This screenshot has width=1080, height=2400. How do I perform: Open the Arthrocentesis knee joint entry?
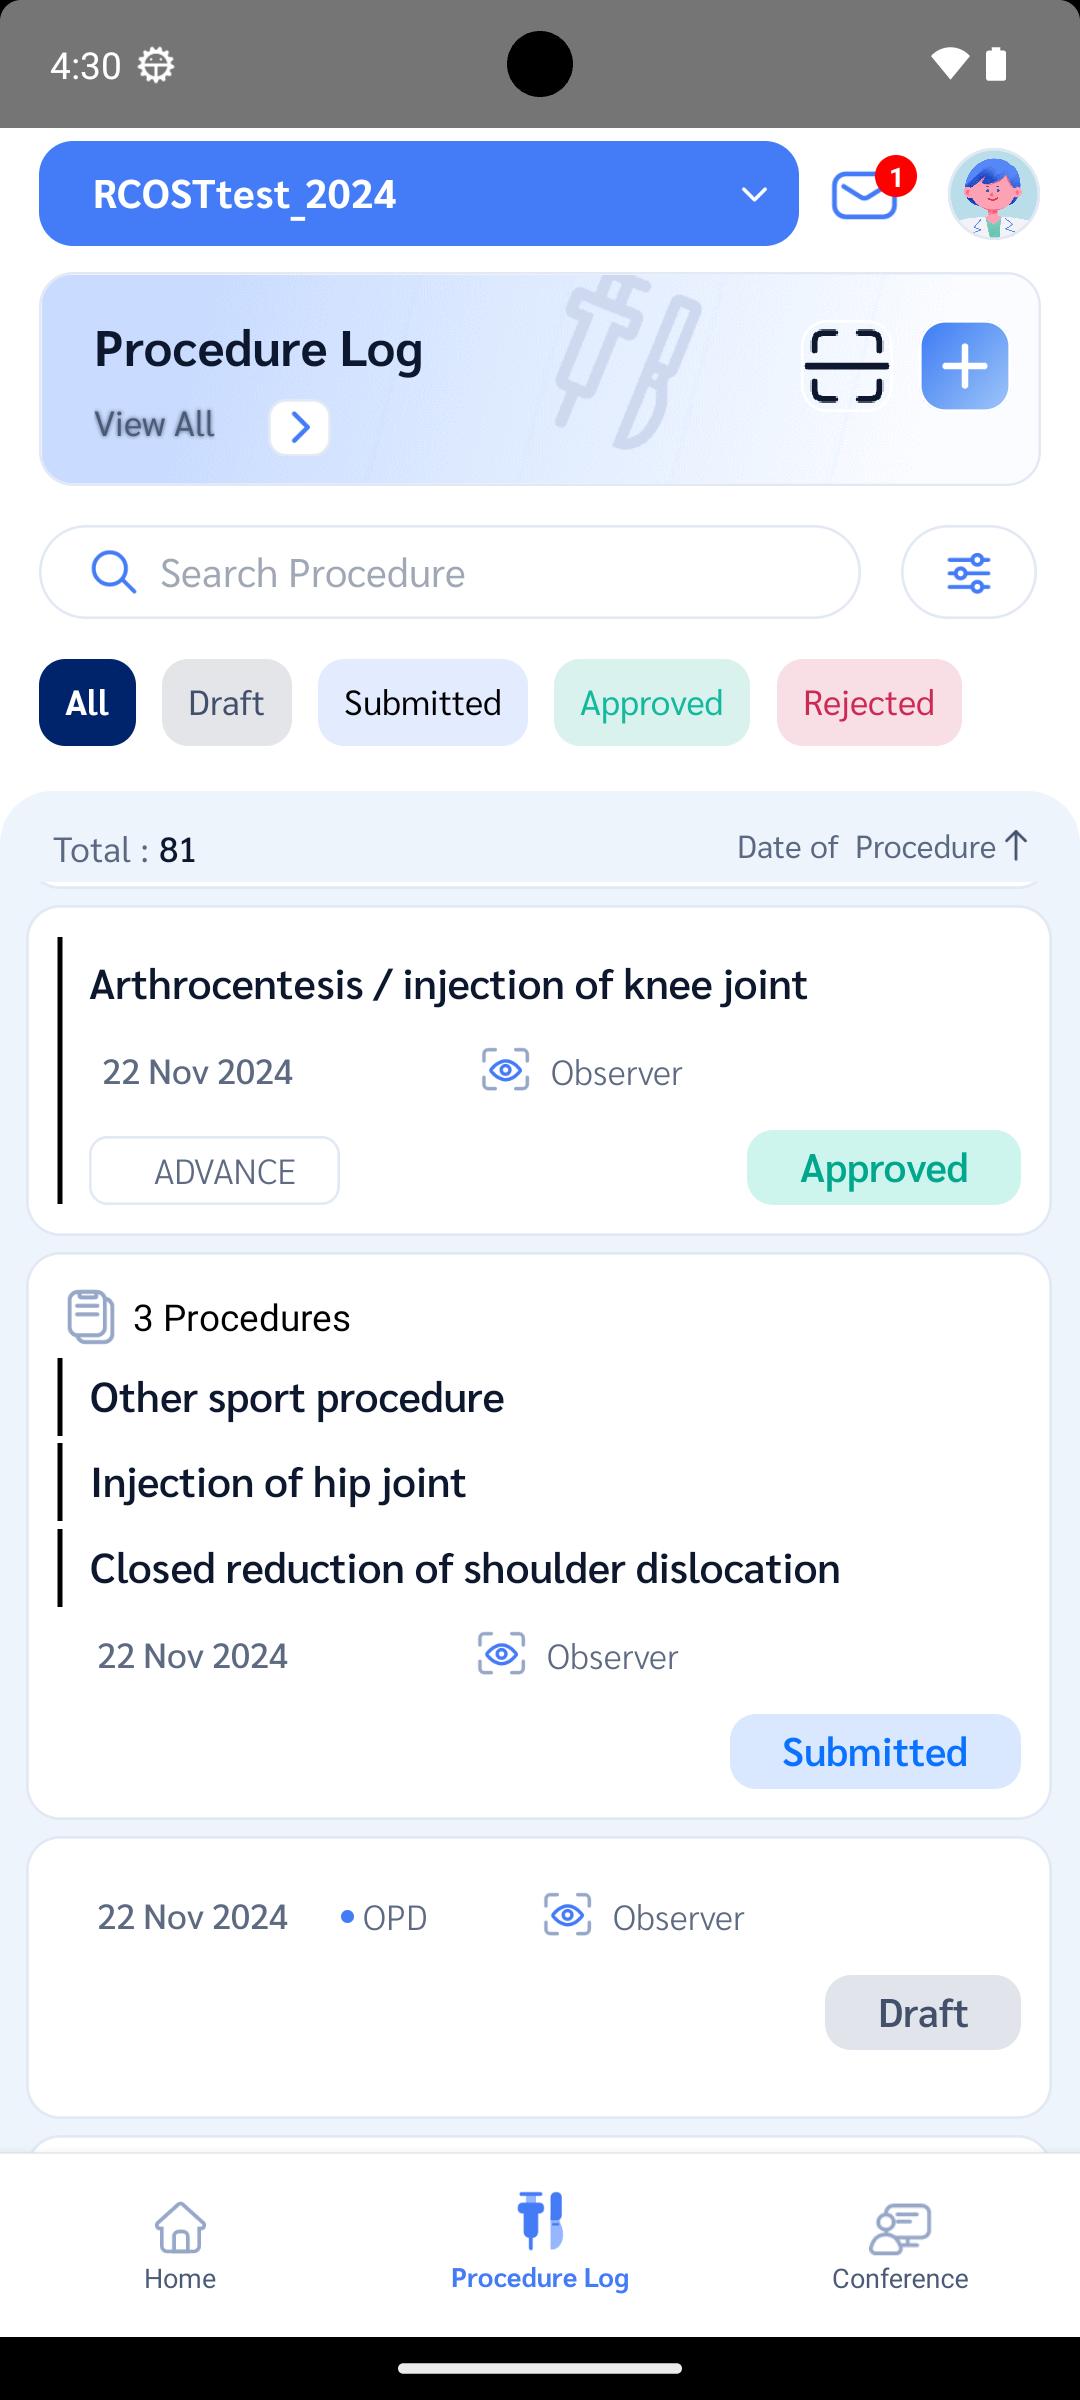pyautogui.click(x=539, y=1070)
